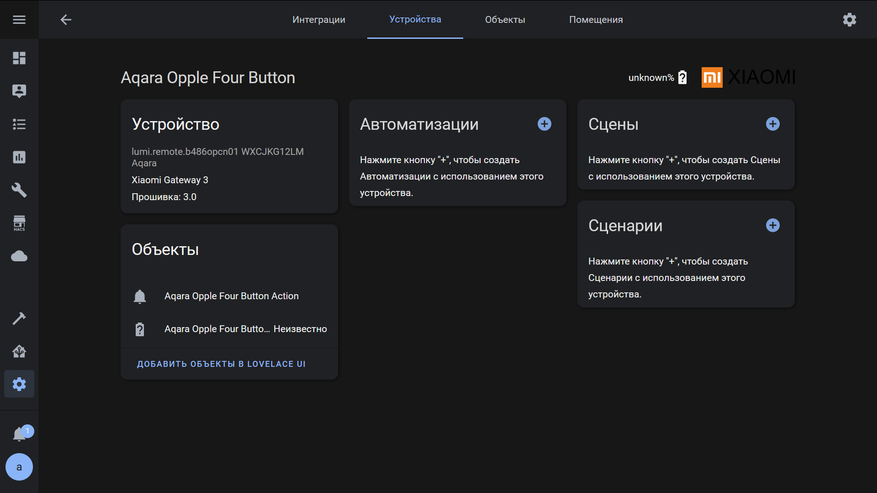The height and width of the screenshot is (493, 877).
Task: Open the History chart sidebar icon
Action: point(19,157)
